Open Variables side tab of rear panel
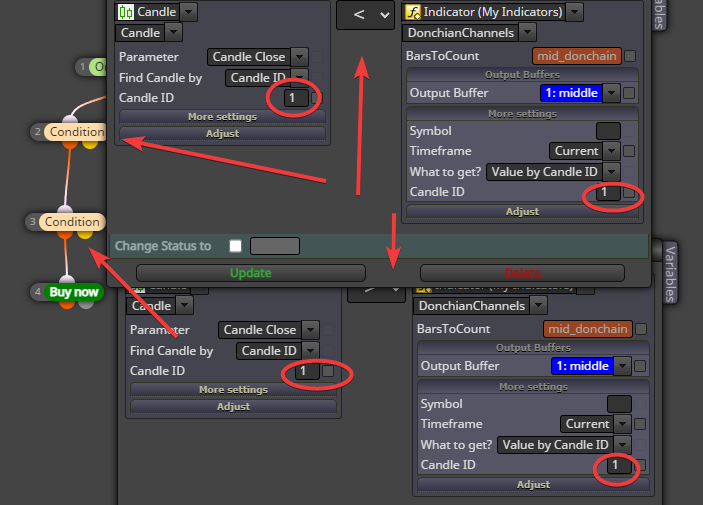Viewport: 703px width, 505px height. pyautogui.click(x=670, y=273)
